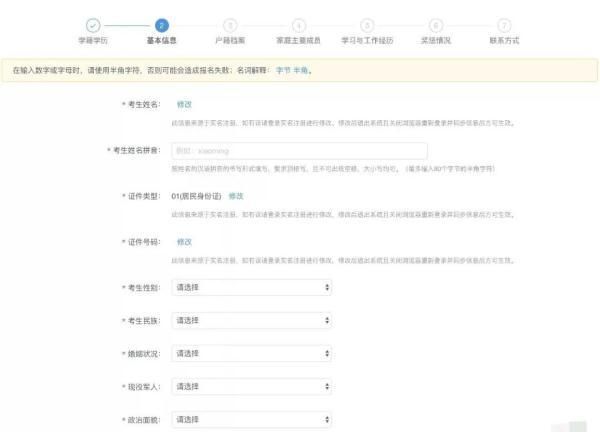Screen dimensions: 600x432
Task: Select step 2 circle for 基本信息
Action: [x=161, y=25]
